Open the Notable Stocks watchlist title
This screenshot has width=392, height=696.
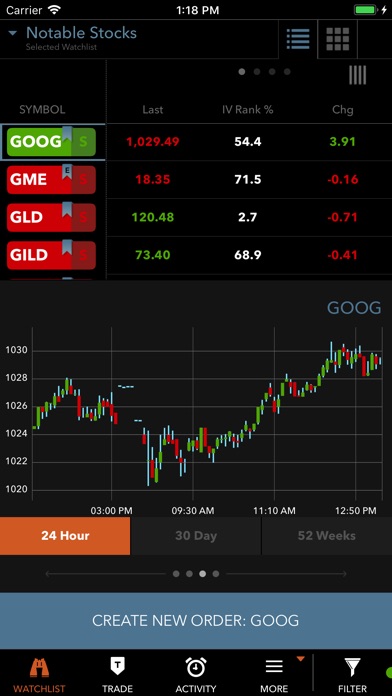[x=81, y=33]
